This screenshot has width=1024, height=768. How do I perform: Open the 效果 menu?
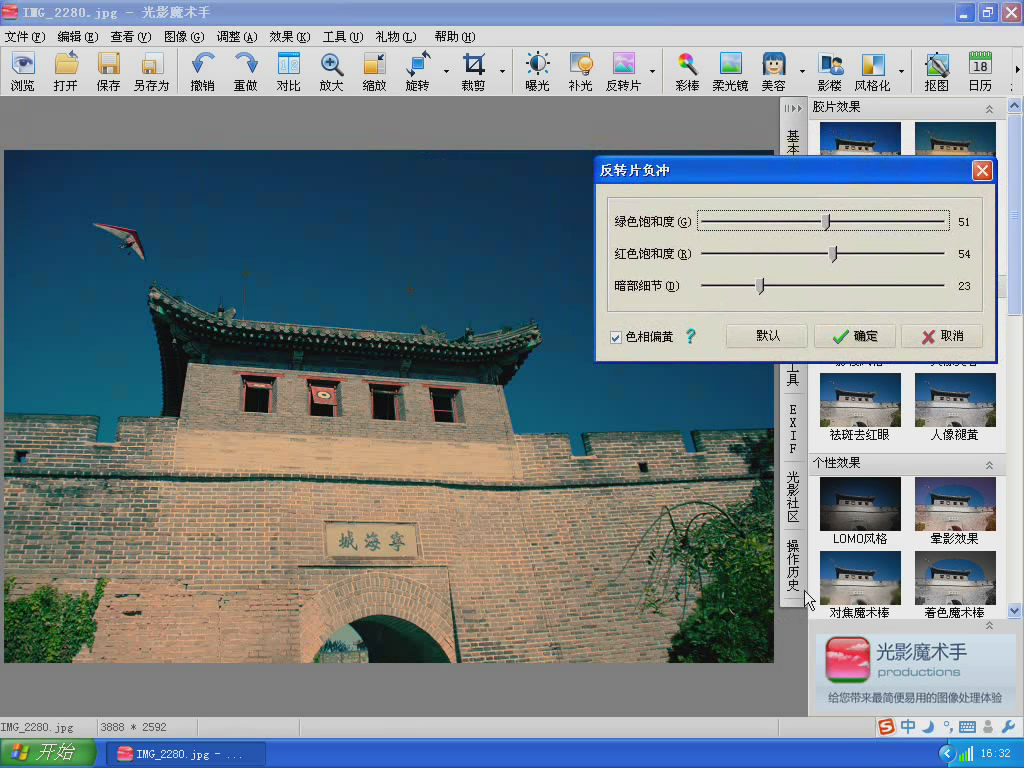pyautogui.click(x=290, y=37)
